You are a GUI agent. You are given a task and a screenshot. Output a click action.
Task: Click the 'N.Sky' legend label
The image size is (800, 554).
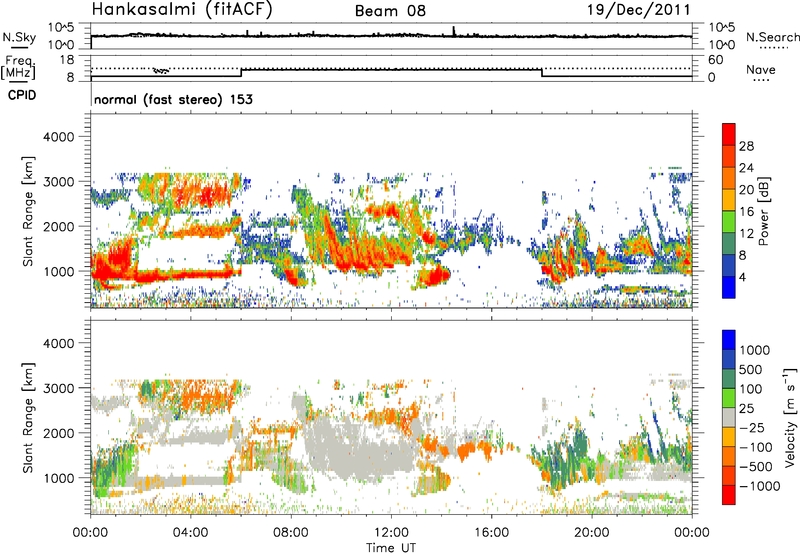[19, 37]
